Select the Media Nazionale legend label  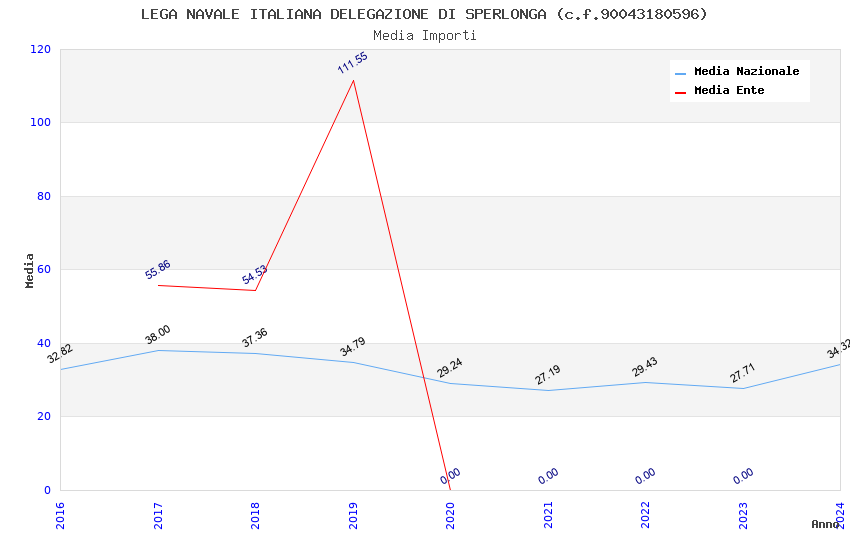746,71
